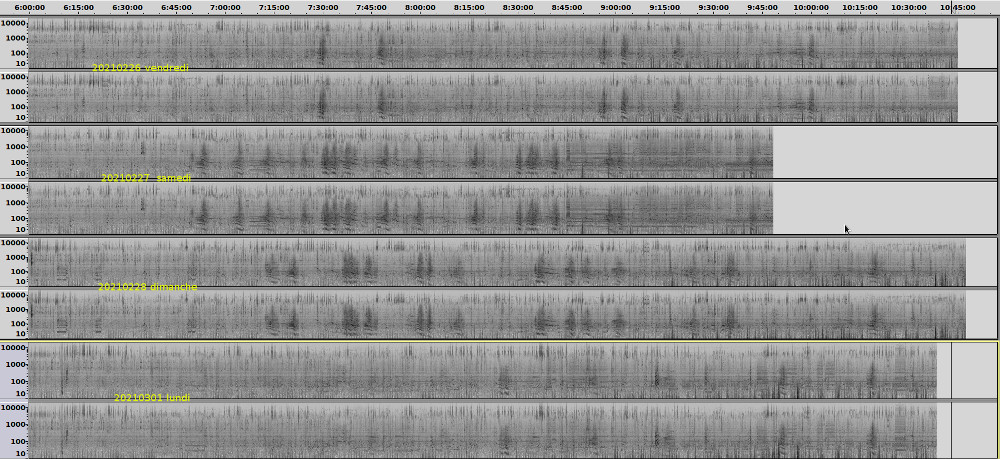Click the '20210227 samedi' track label

(x=146, y=178)
